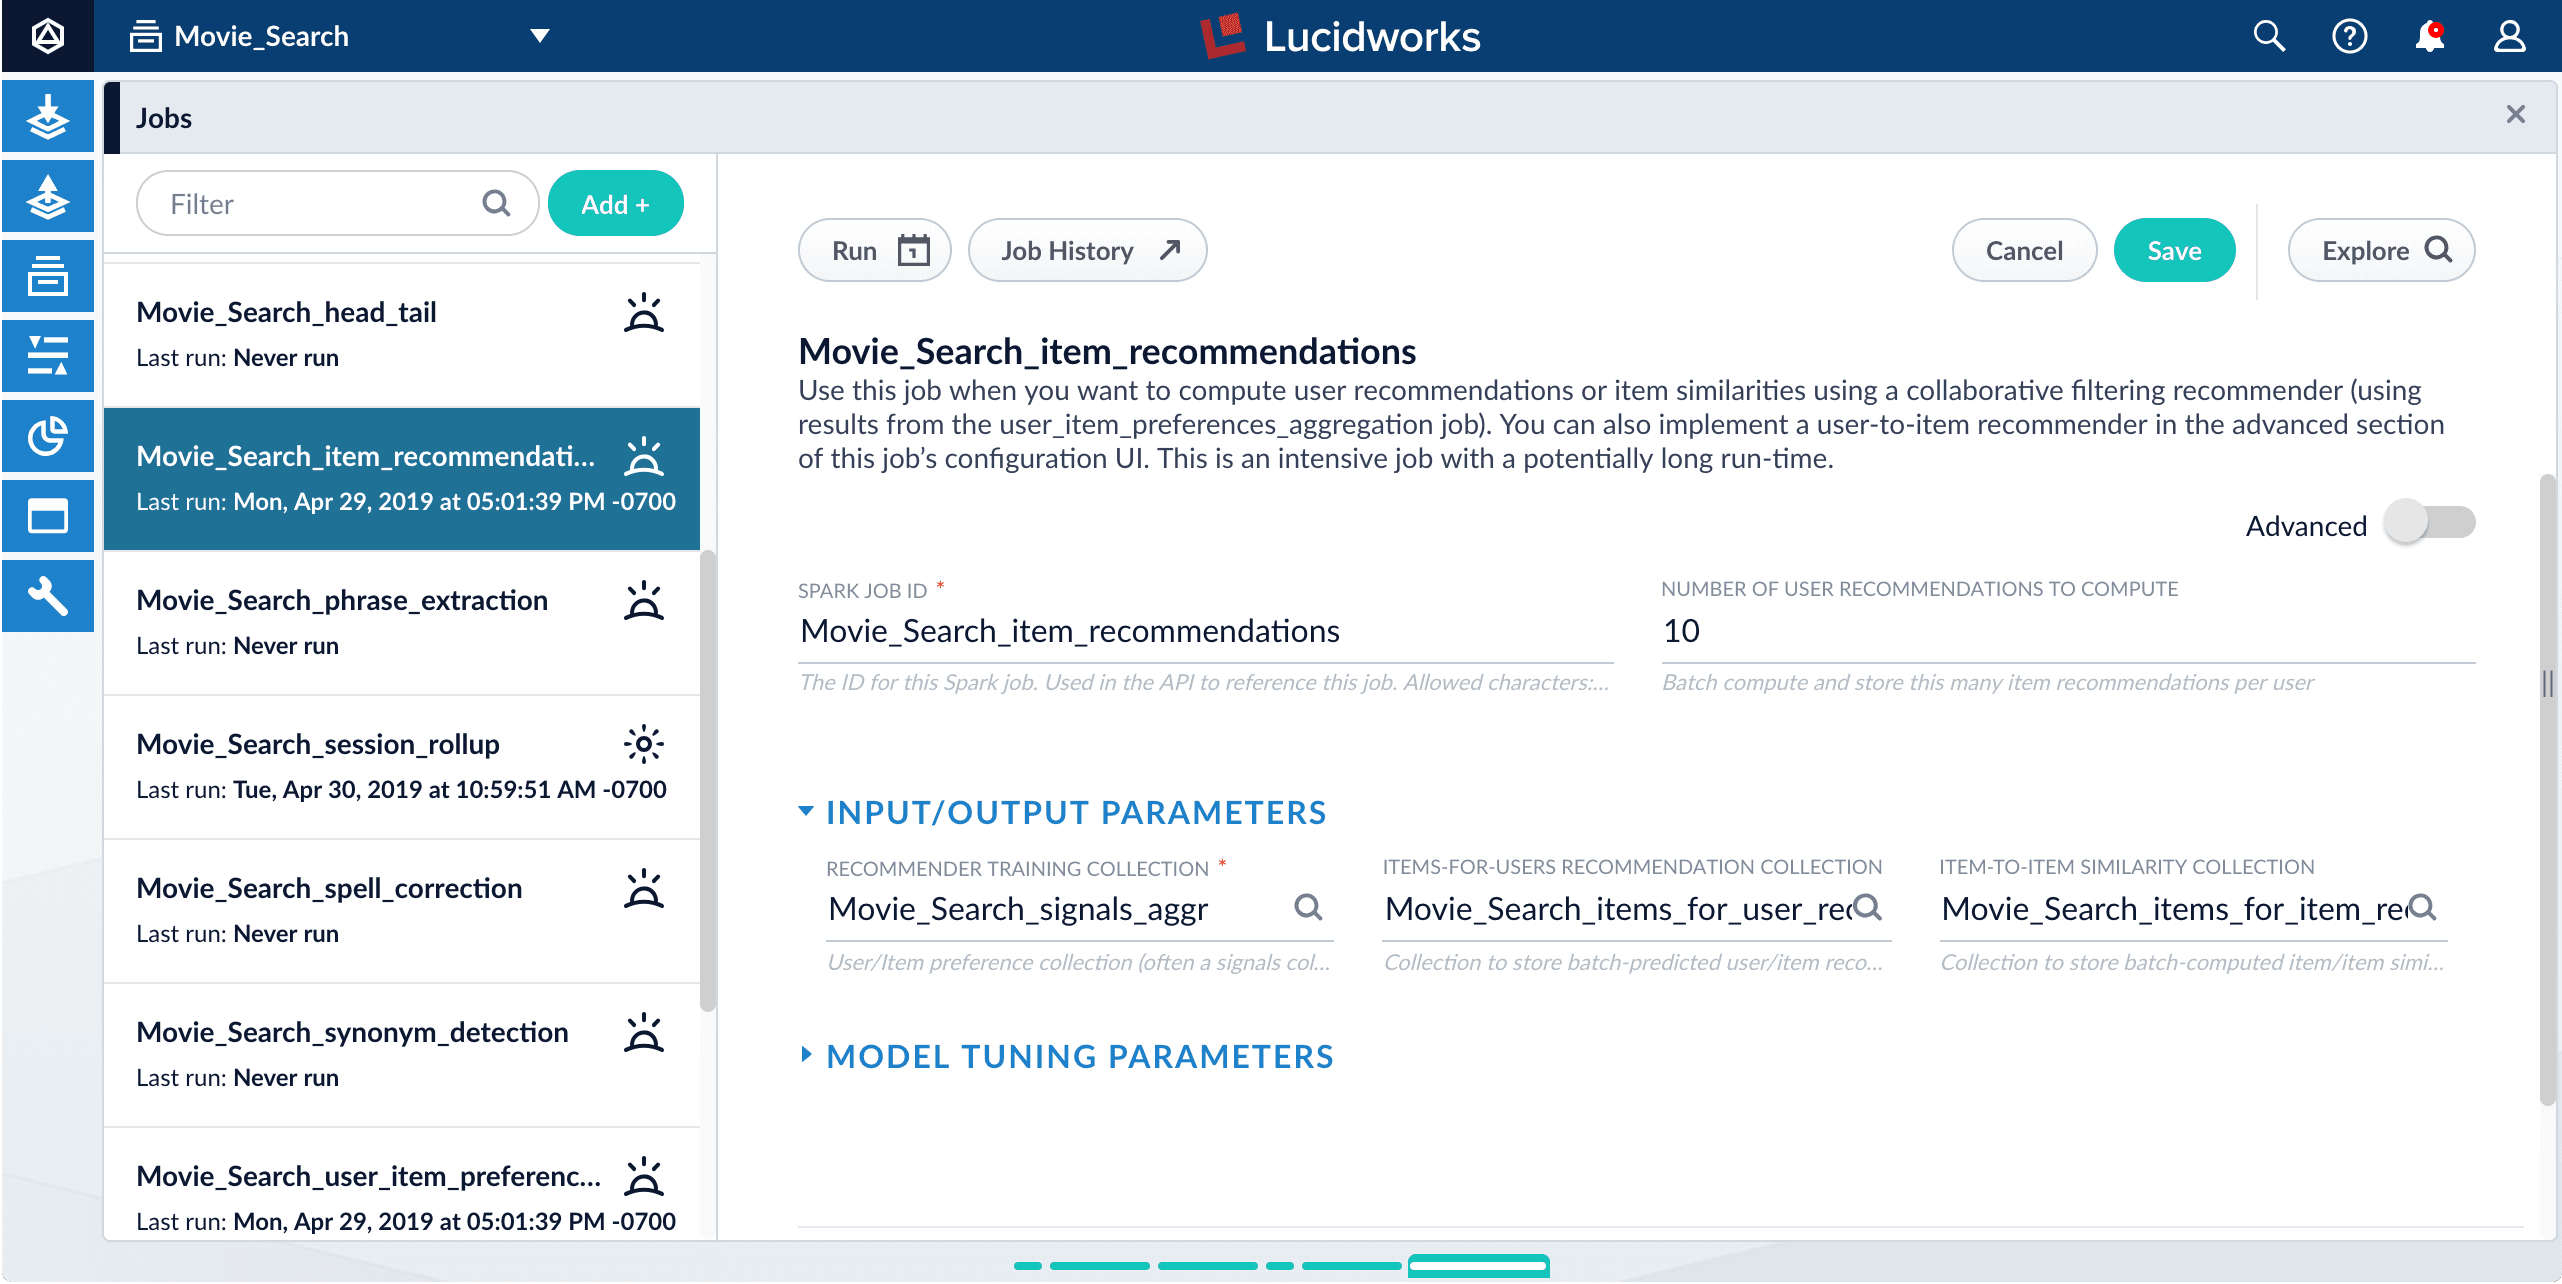2562x1284 pixels.
Task: Click the job list scrollbar
Action: [x=708, y=780]
